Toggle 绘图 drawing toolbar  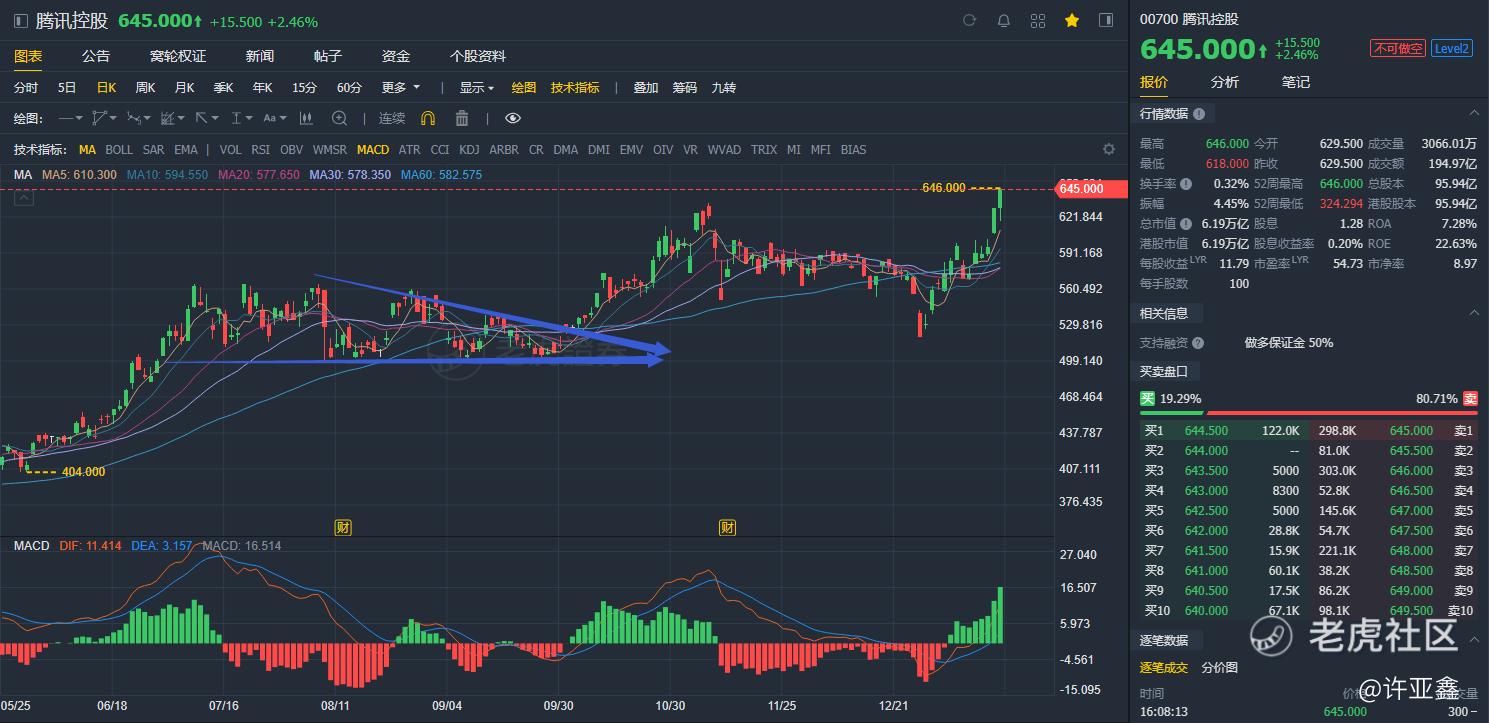pyautogui.click(x=524, y=88)
